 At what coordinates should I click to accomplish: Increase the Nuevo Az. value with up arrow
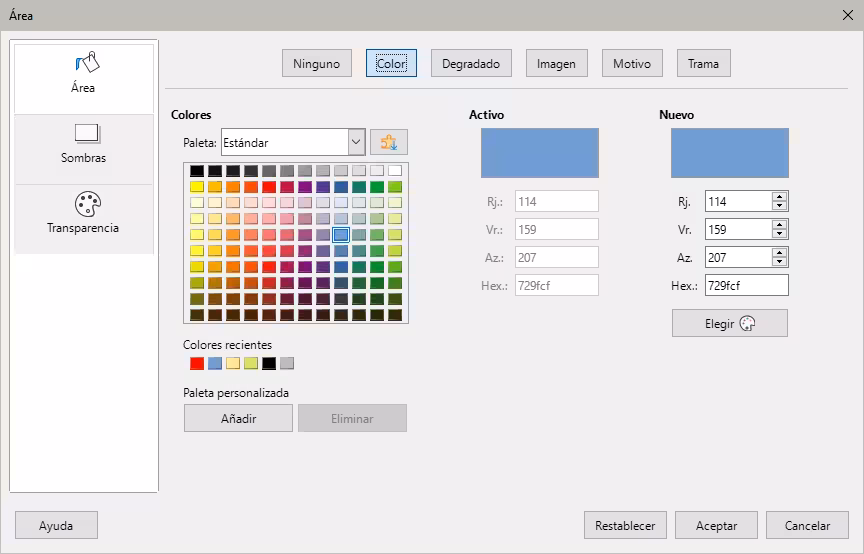click(779, 252)
